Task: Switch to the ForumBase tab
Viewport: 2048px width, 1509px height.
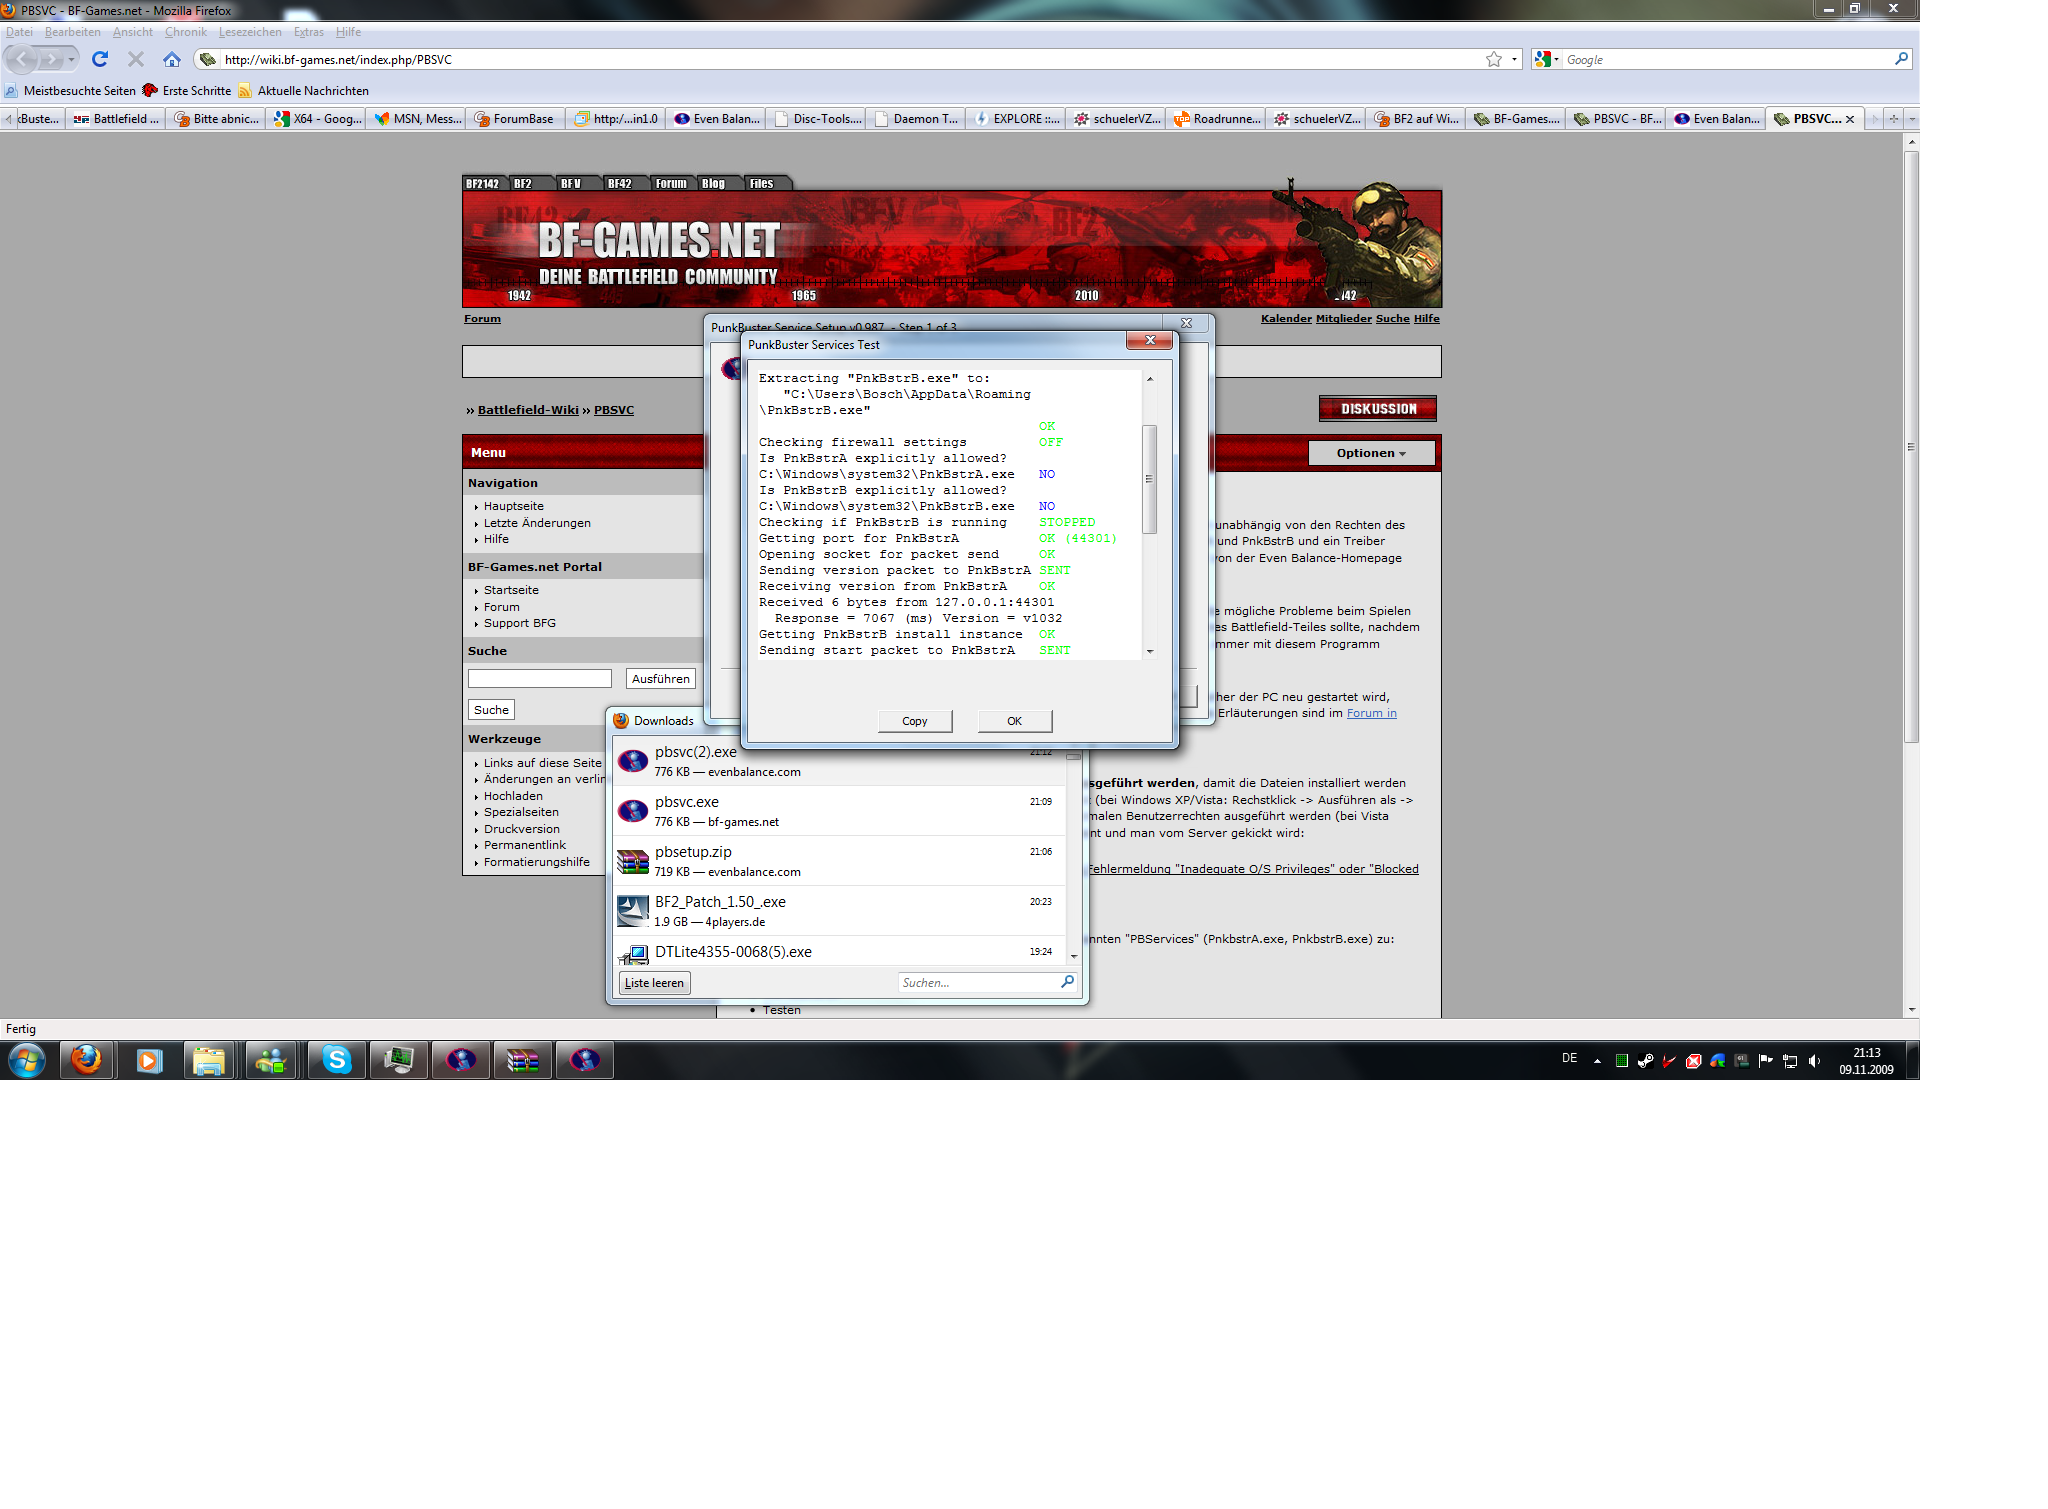Action: click(514, 119)
